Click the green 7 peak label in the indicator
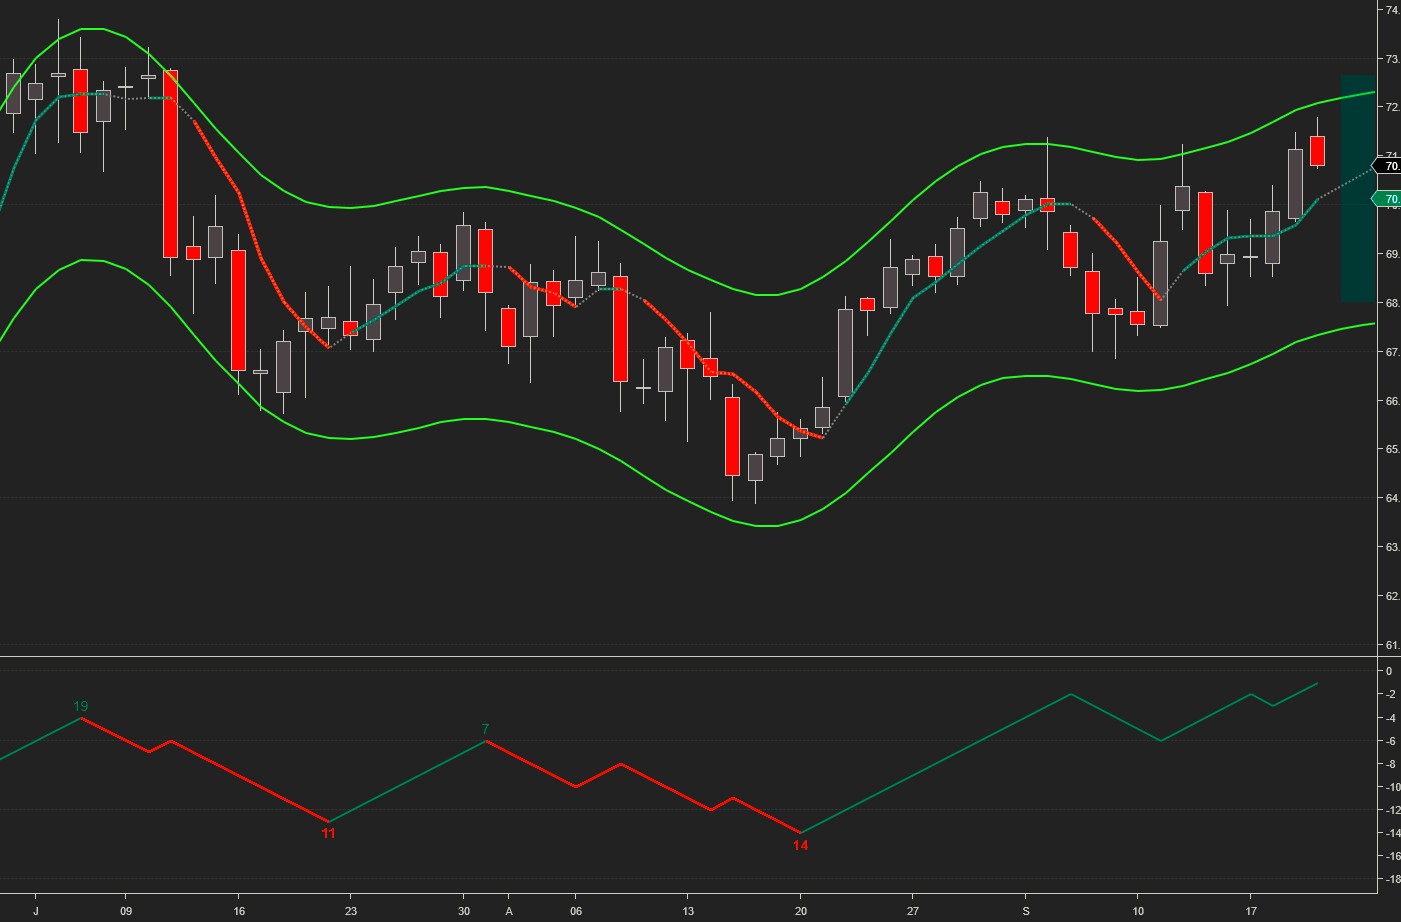 point(485,729)
